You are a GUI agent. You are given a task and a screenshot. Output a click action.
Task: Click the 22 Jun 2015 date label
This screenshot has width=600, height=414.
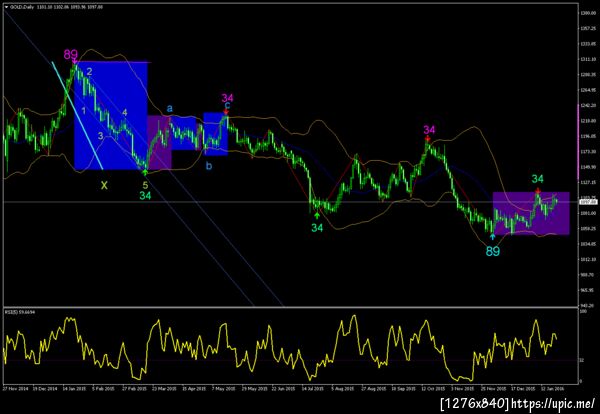(x=283, y=388)
